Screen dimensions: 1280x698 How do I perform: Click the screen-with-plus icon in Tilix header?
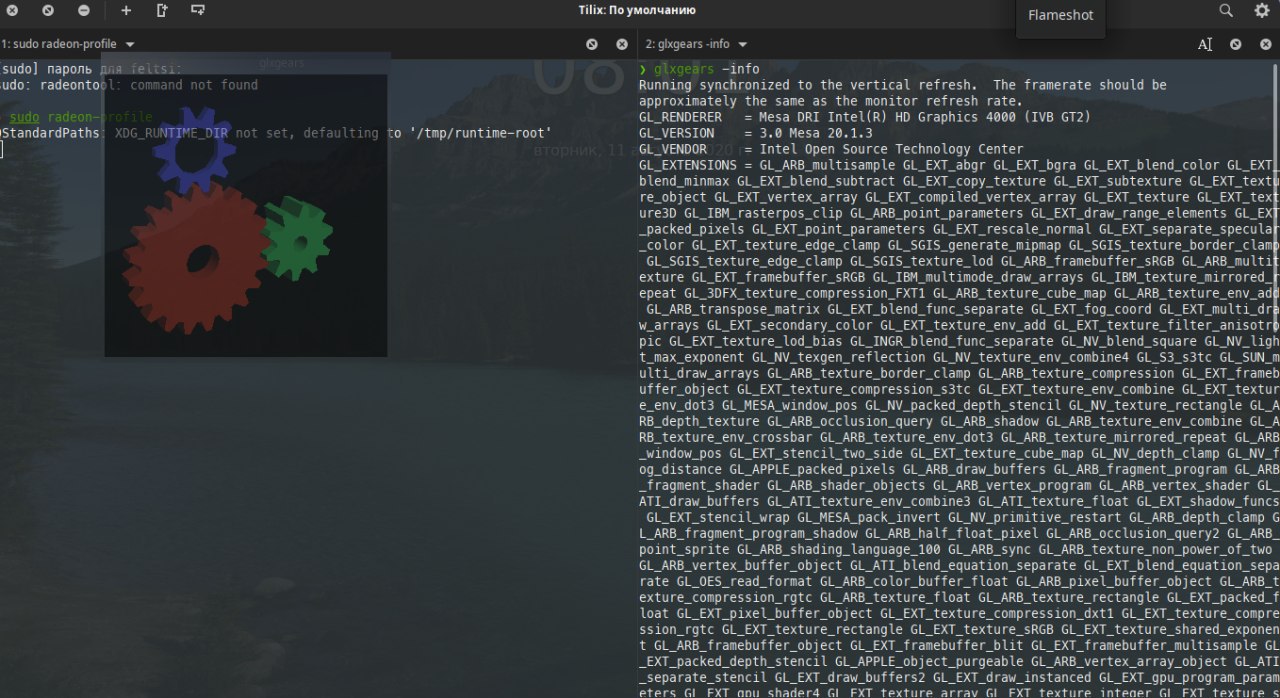pyautogui.click(x=198, y=11)
